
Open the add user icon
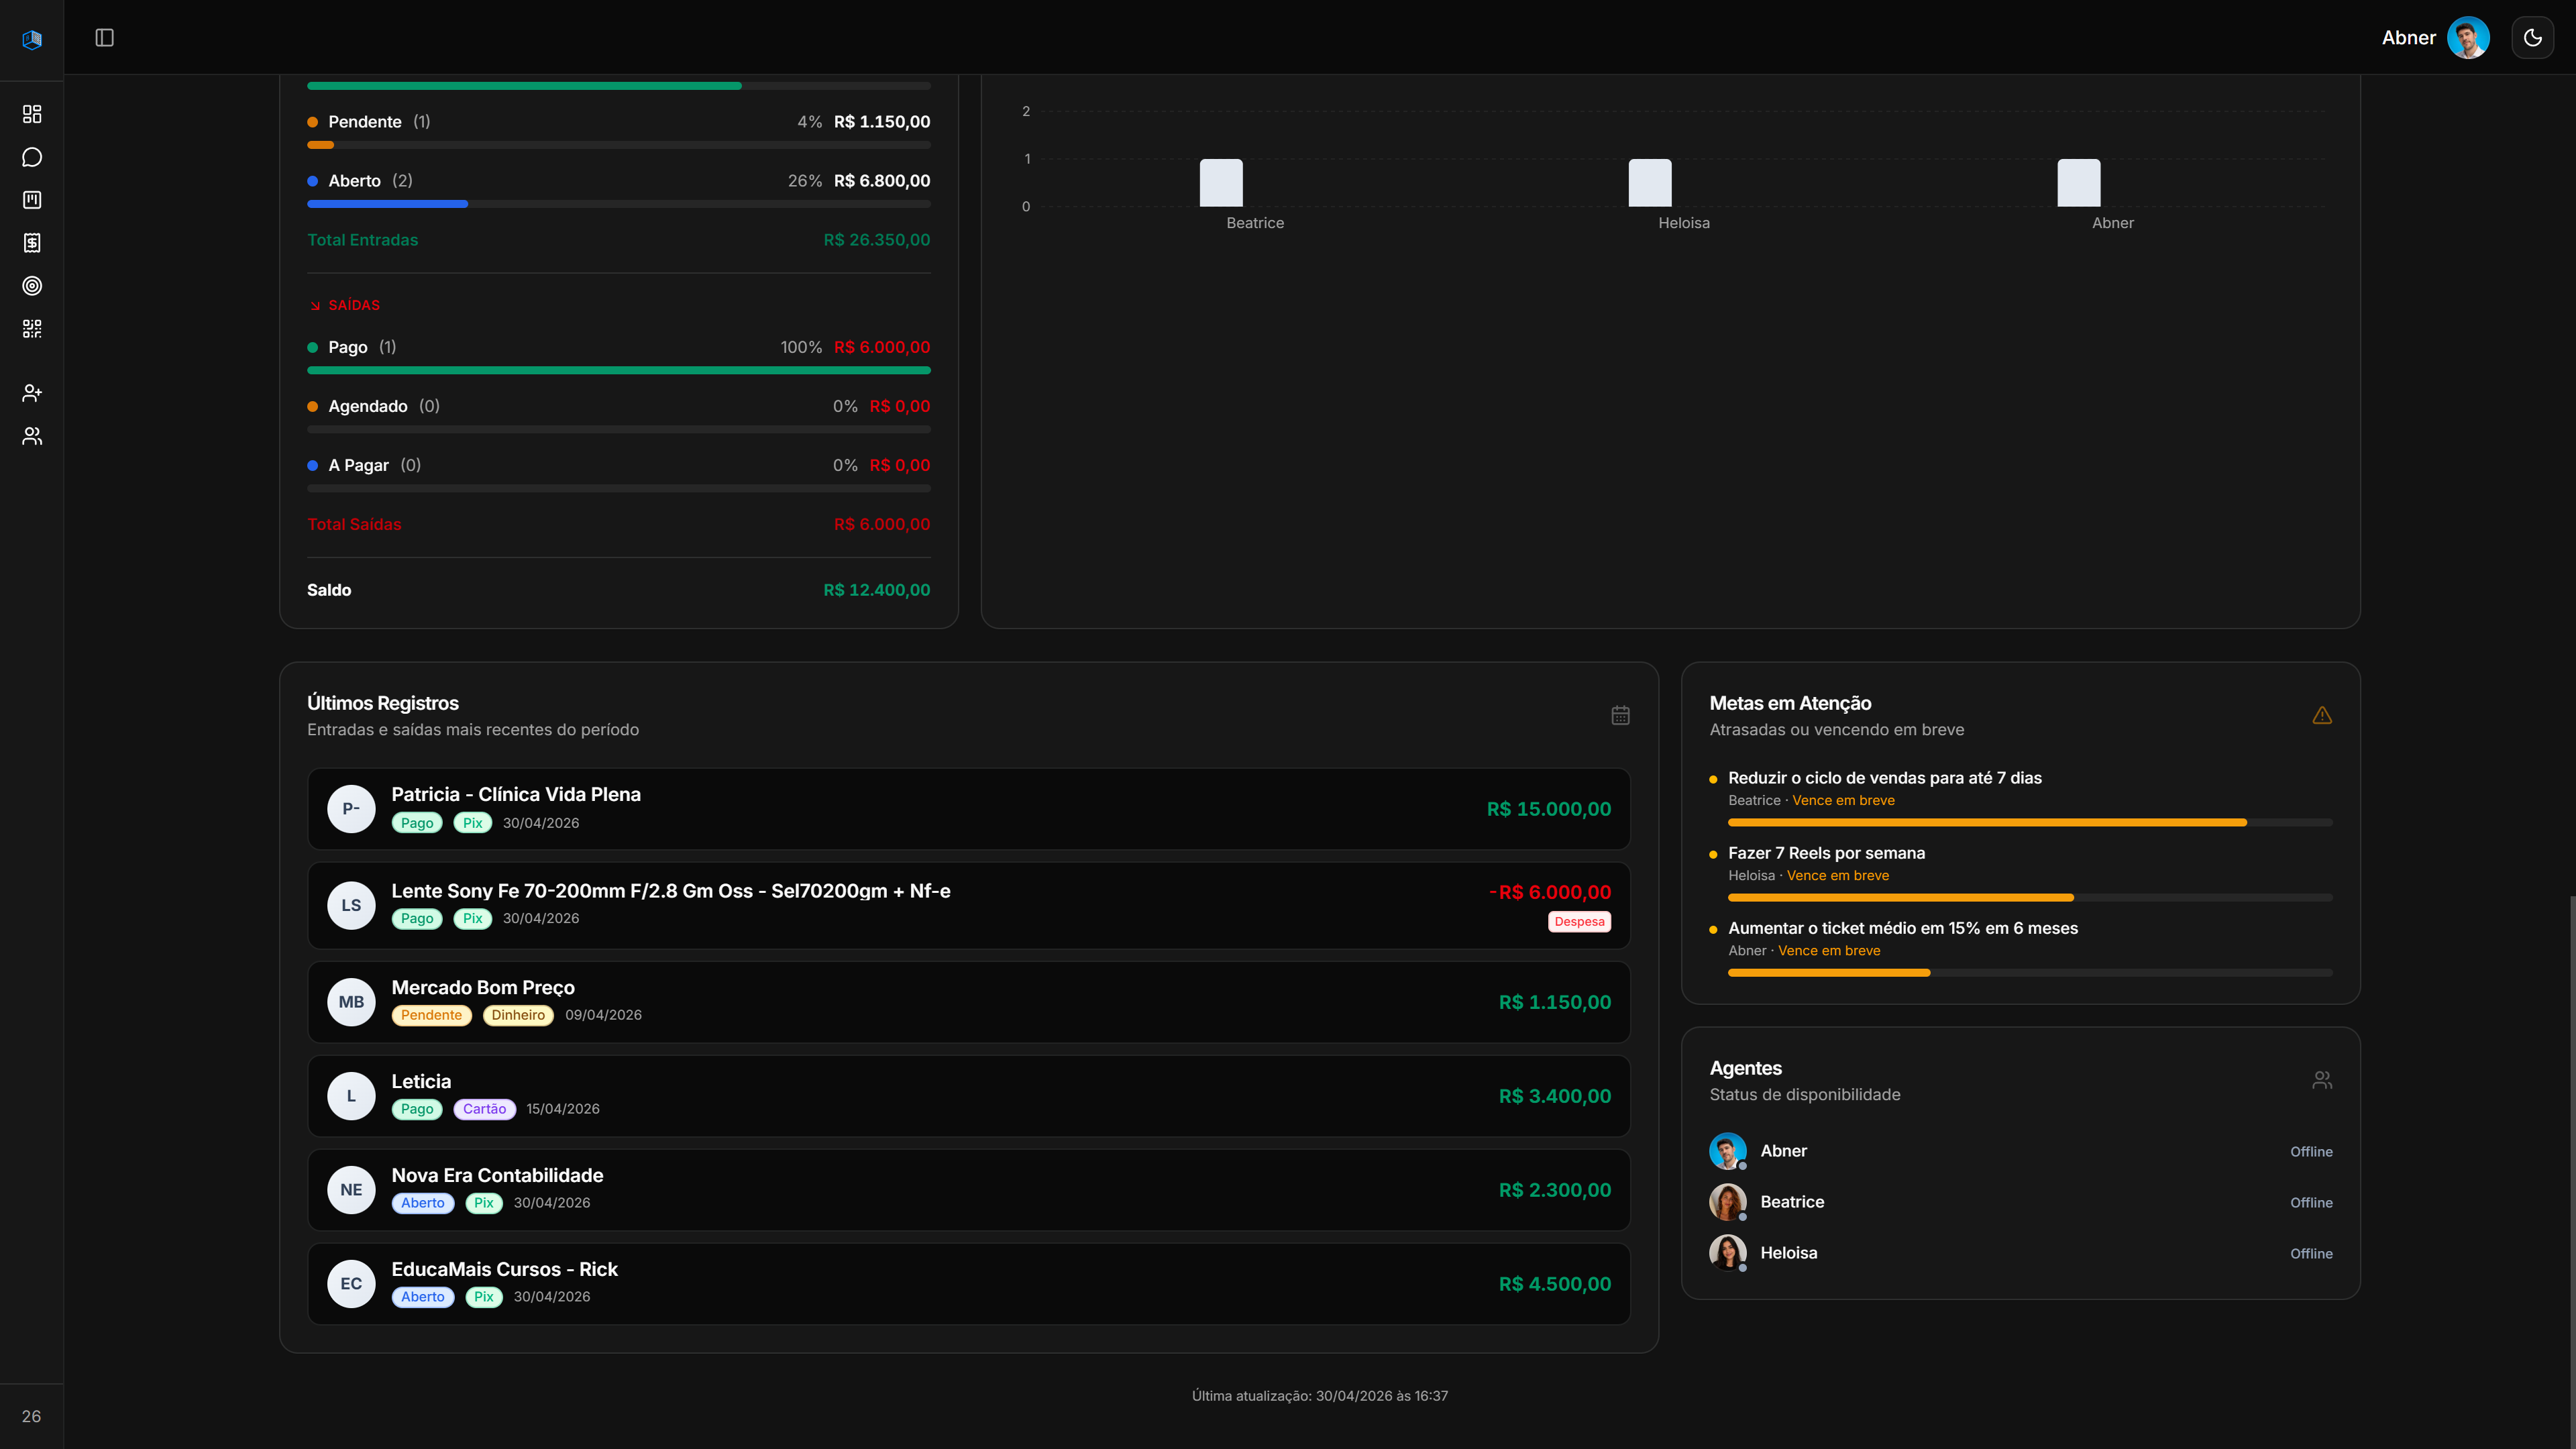click(x=32, y=393)
